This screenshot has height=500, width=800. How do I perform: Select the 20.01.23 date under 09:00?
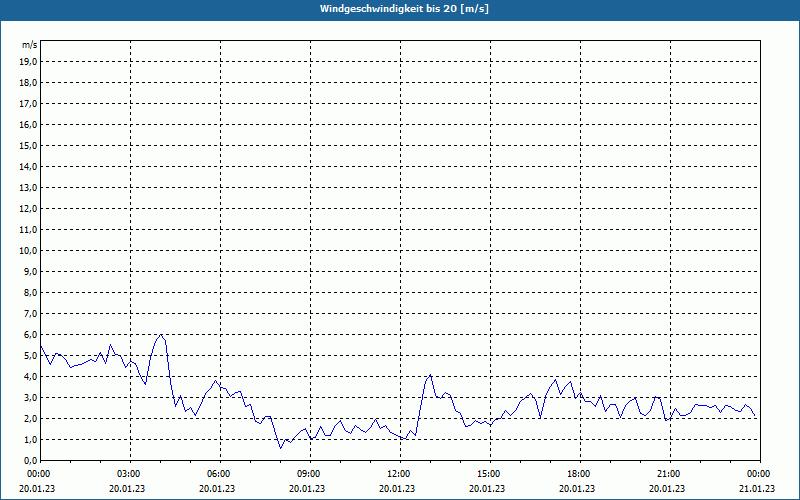point(307,489)
